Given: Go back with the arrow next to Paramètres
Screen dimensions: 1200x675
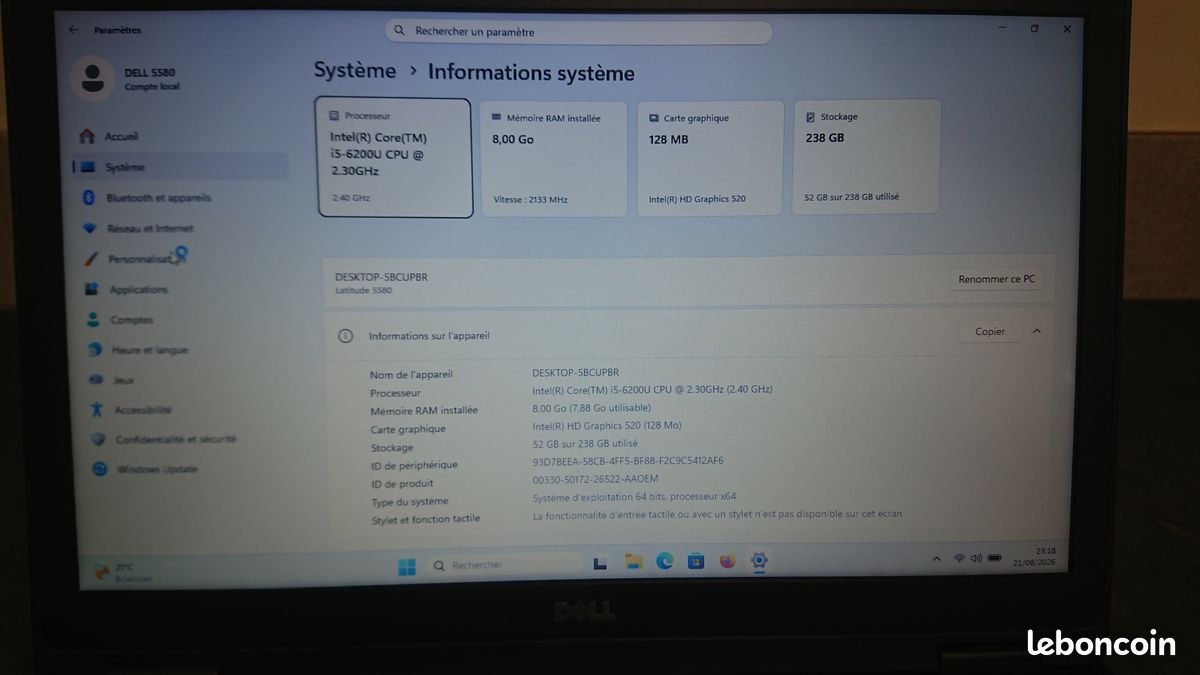Looking at the screenshot, I should coord(73,29).
